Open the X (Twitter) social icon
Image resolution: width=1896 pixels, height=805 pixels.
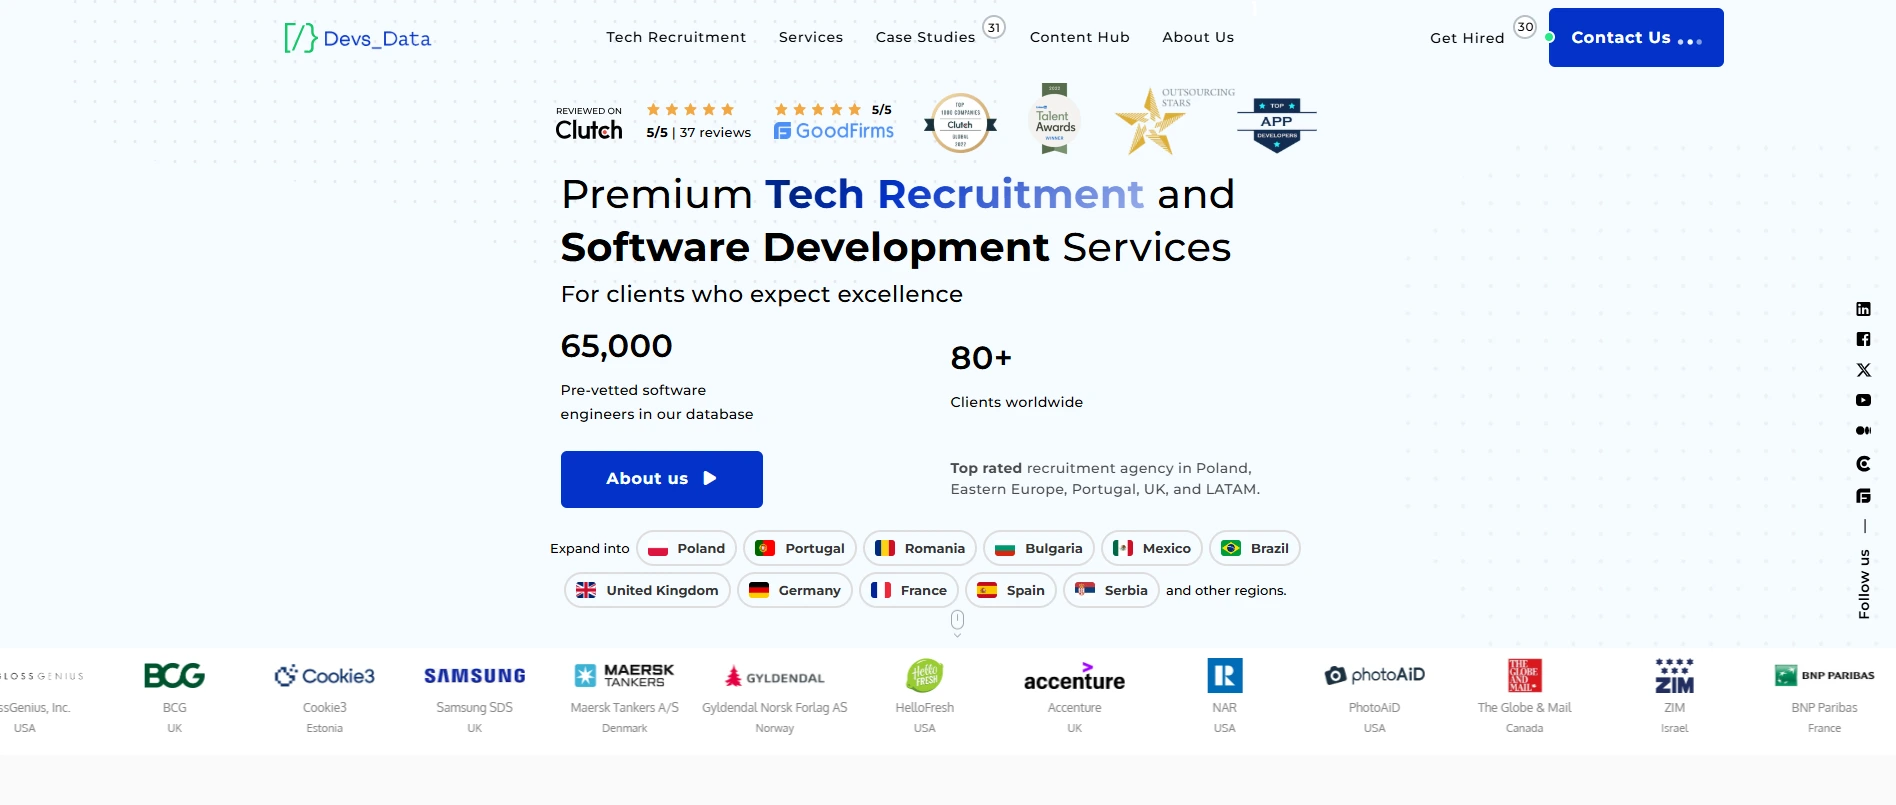pos(1864,370)
